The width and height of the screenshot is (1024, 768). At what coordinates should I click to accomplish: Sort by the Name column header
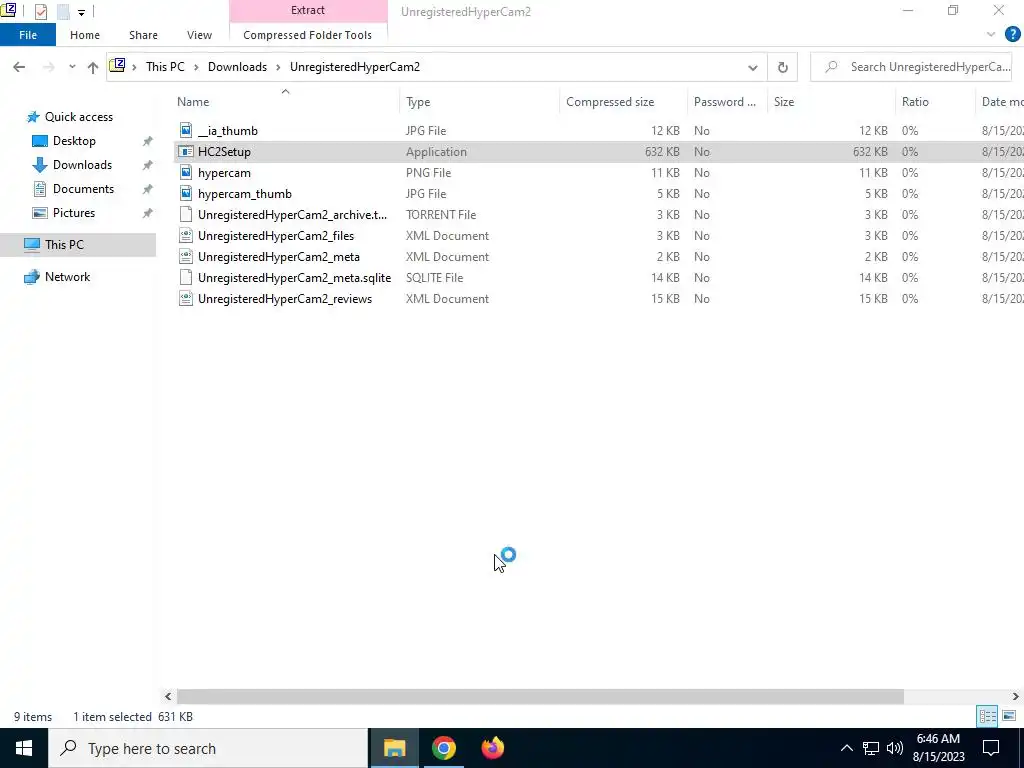coord(193,102)
